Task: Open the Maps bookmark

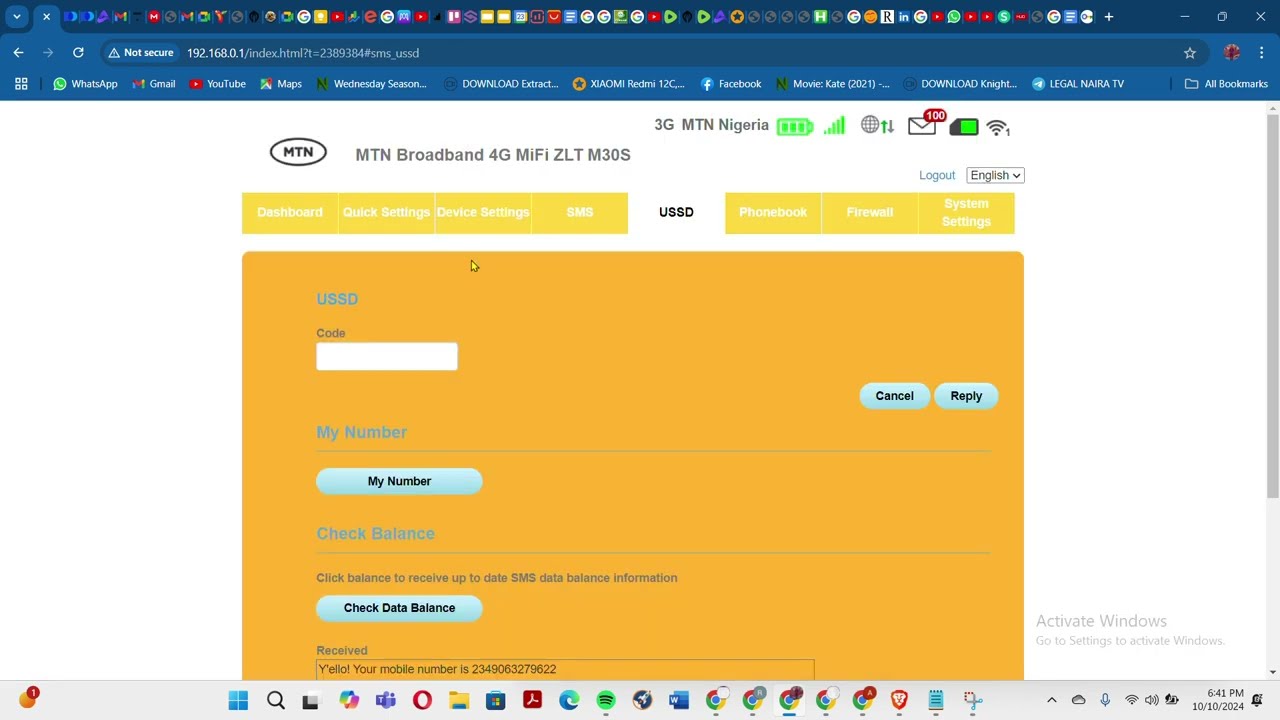Action: (280, 84)
